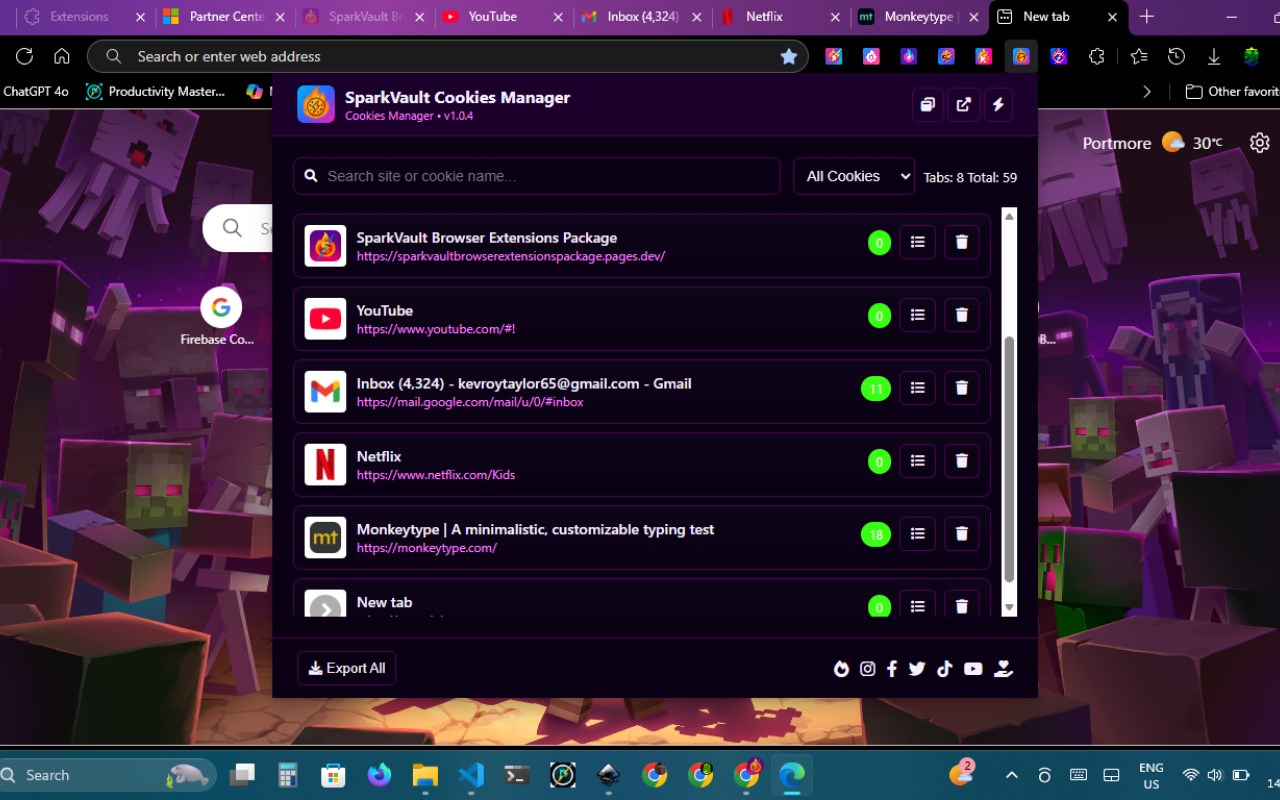Image resolution: width=1280 pixels, height=800 pixels.
Task: Open the mail.google.com inbox link
Action: pyautogui.click(x=470, y=403)
